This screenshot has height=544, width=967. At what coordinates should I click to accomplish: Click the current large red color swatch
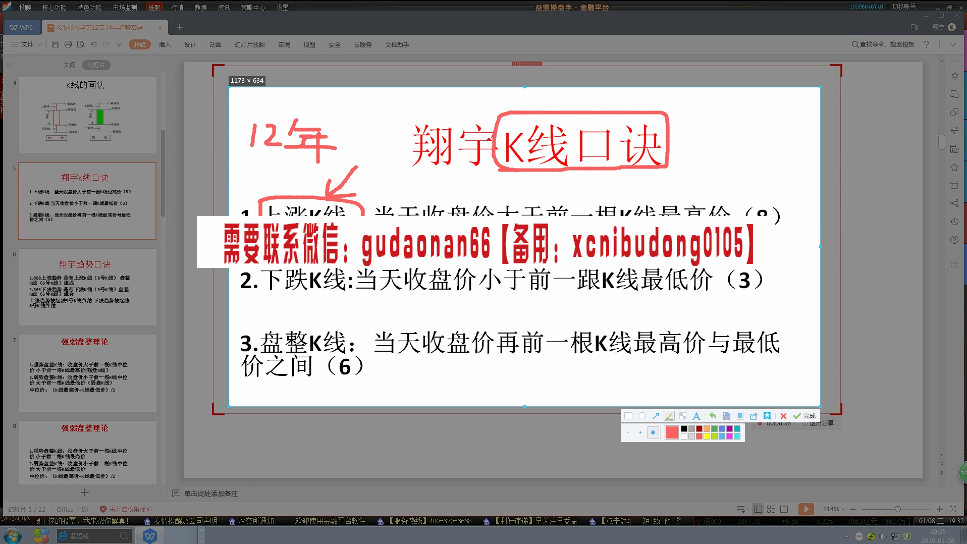click(x=672, y=432)
